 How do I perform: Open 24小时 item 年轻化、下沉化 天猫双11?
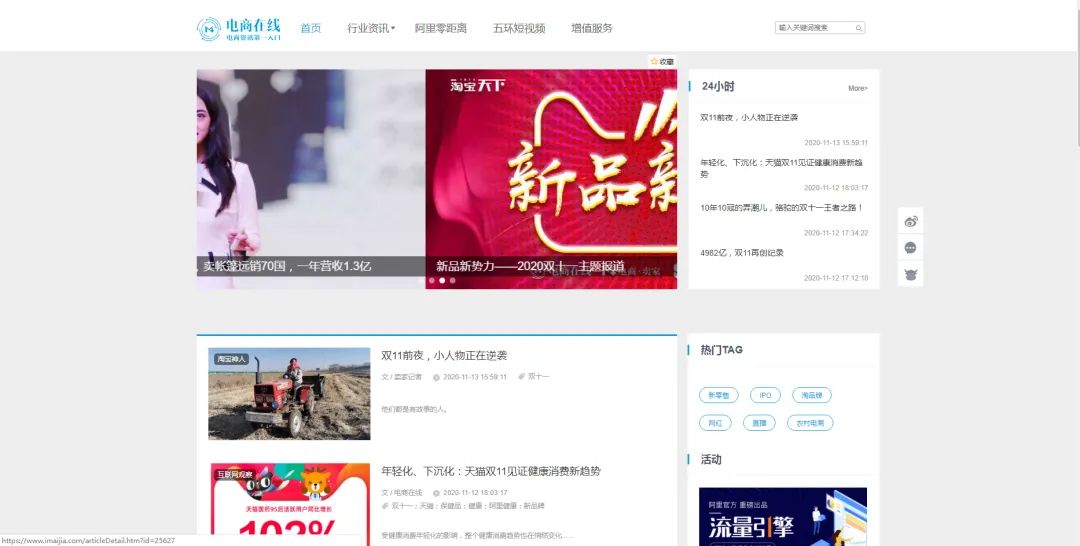tap(781, 168)
